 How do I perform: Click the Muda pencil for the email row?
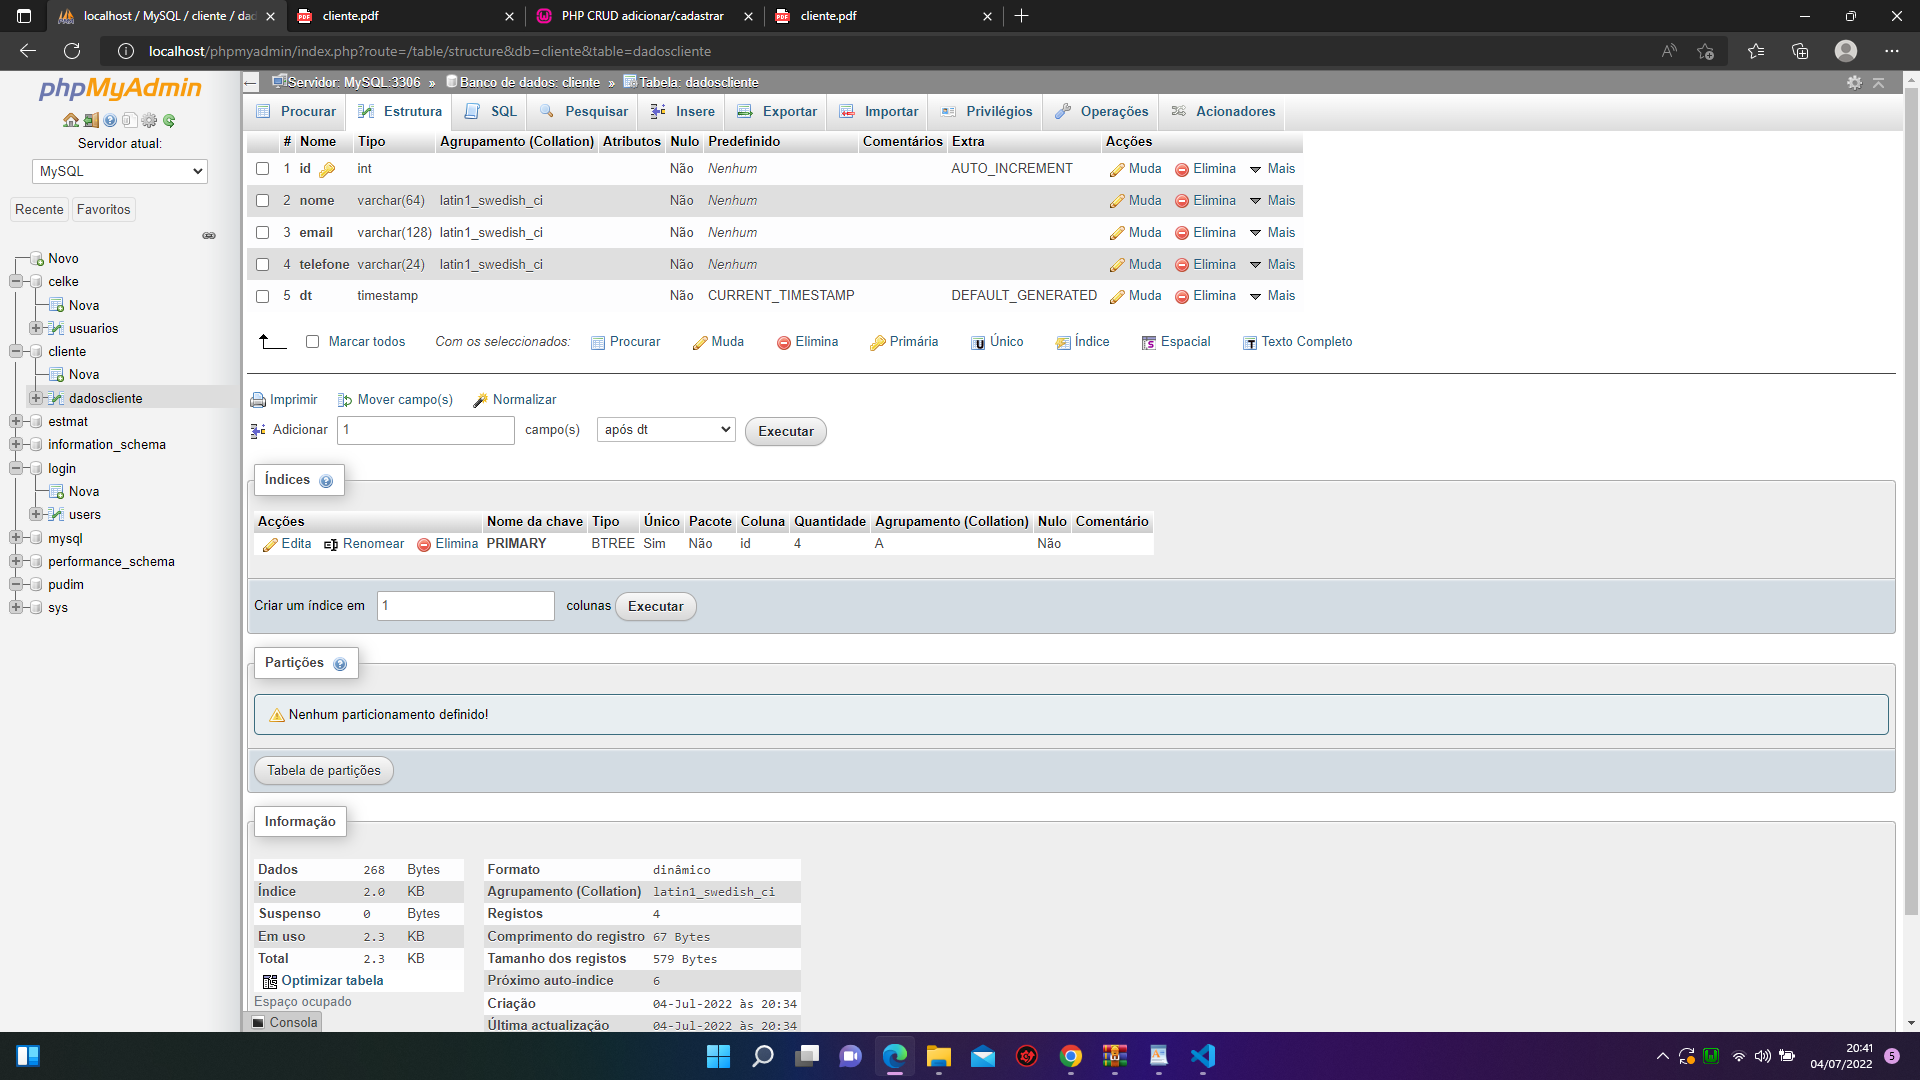click(x=1117, y=233)
